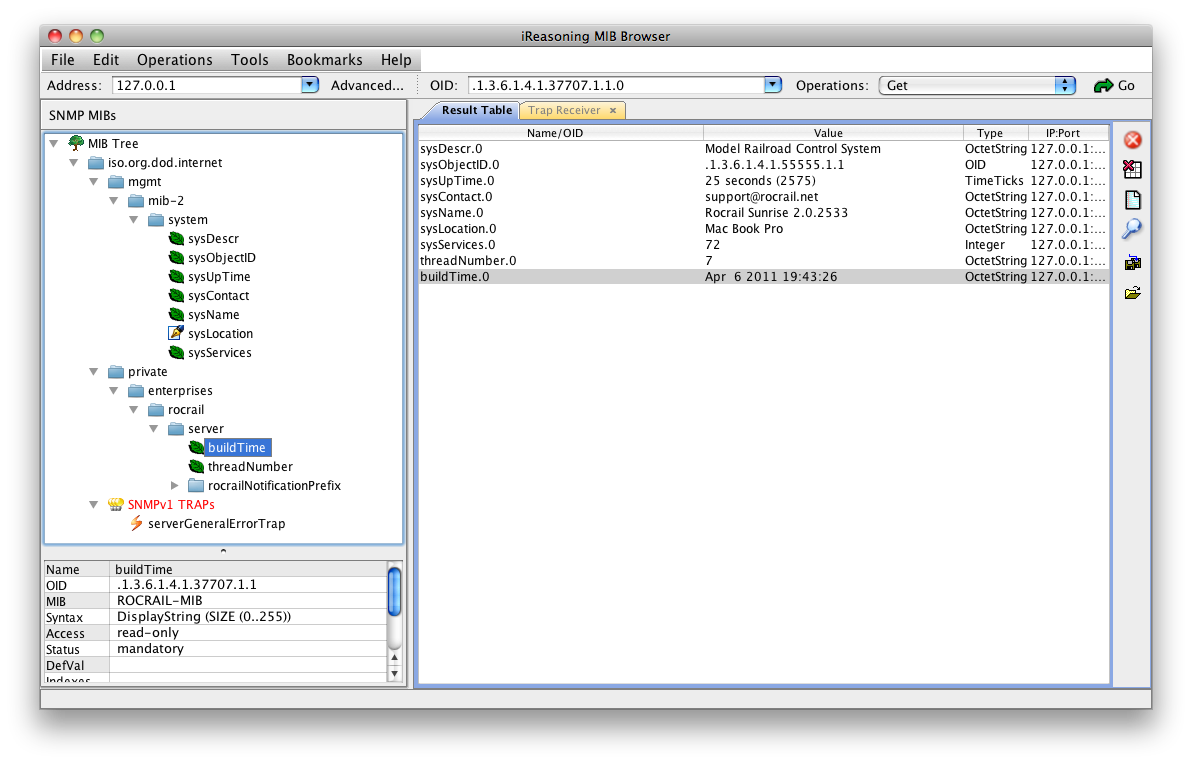Open the OID dropdown list

pos(772,86)
